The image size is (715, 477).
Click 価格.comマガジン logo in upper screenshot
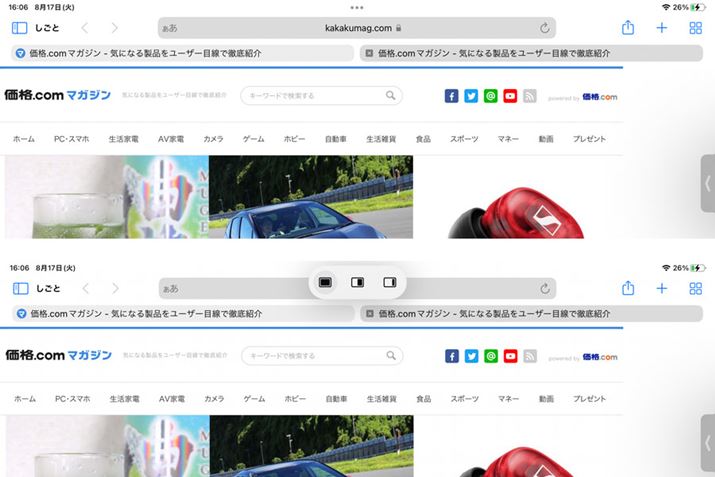click(57, 95)
